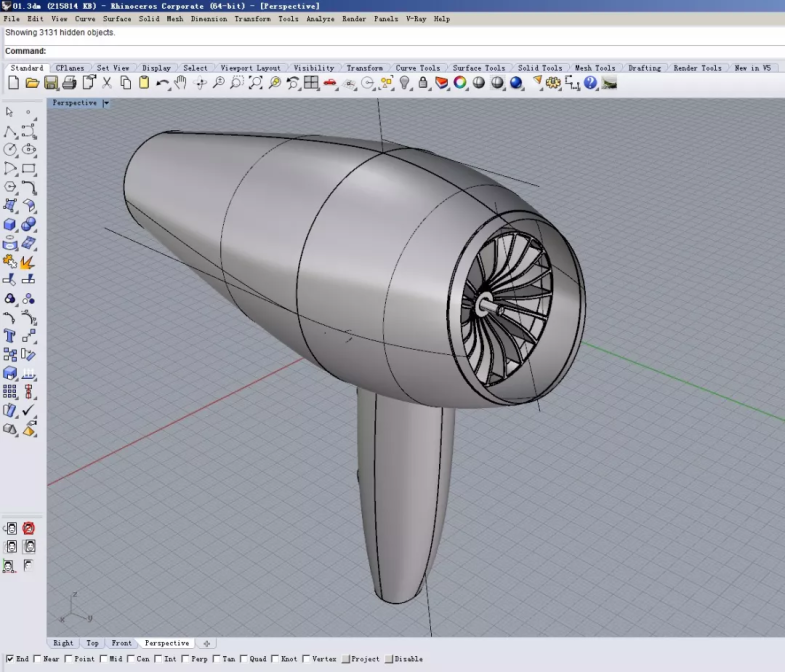Select the Pan view hand tool

tap(180, 83)
